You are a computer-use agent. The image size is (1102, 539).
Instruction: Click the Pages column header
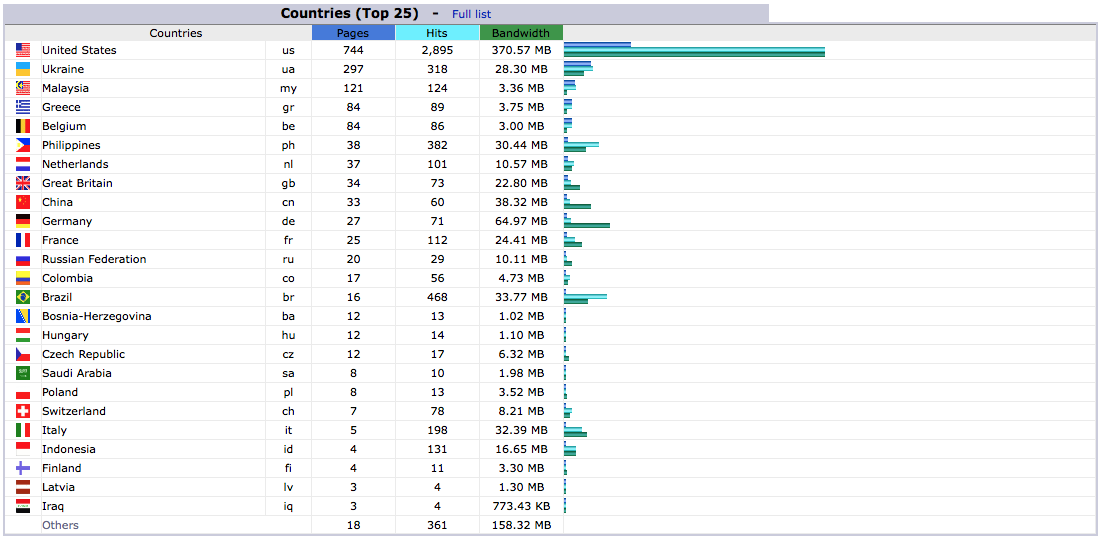[353, 33]
